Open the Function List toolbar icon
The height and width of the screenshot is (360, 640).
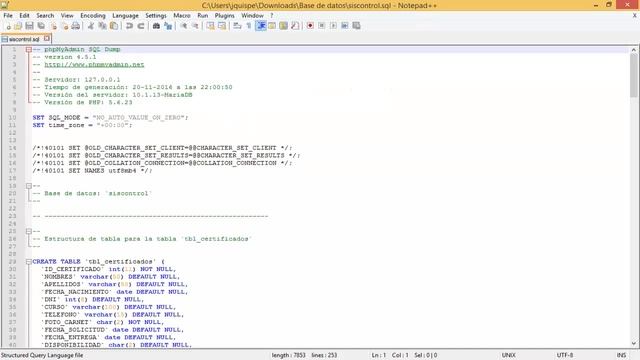(x=295, y=26)
